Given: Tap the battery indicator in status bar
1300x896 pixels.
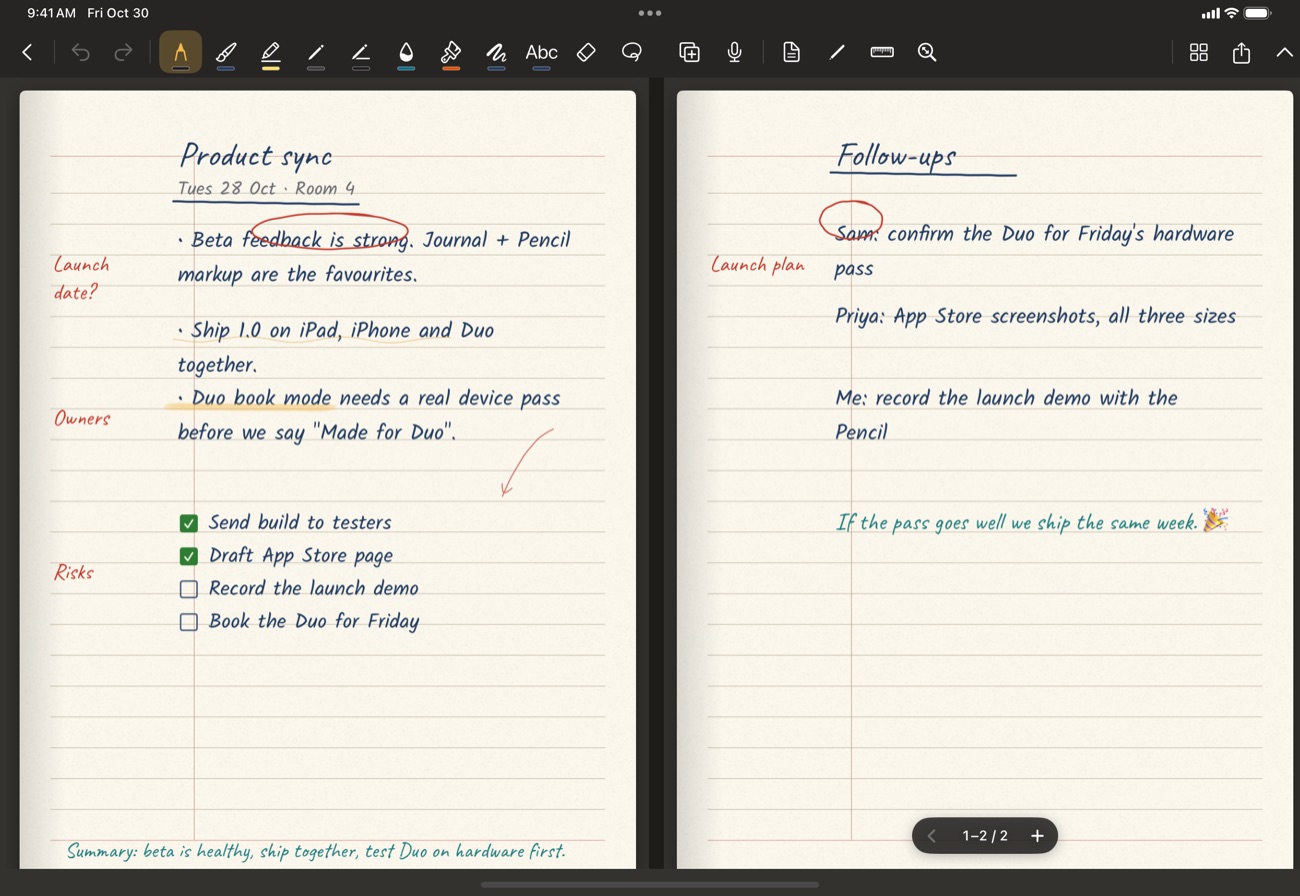Looking at the screenshot, I should pos(1258,13).
